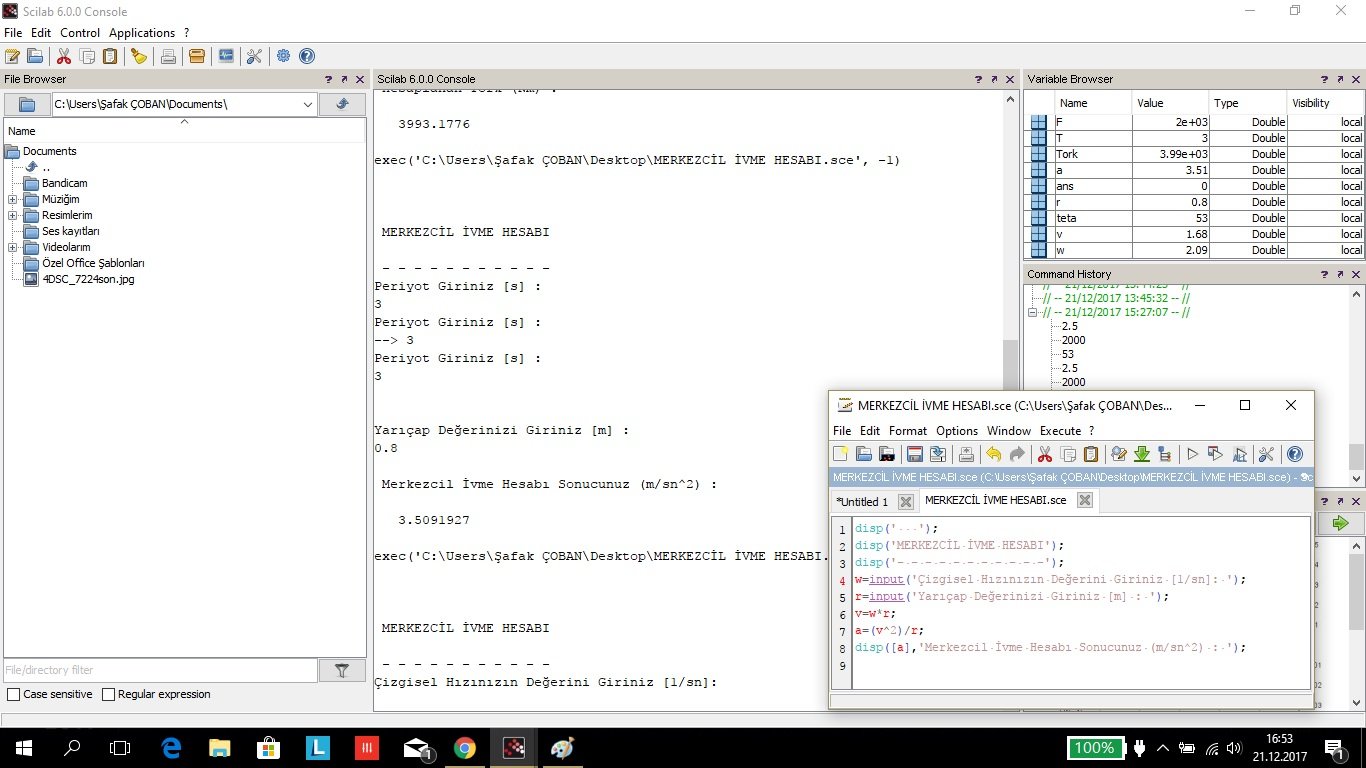
Task: Click the scissors cut icon in console toolbar
Action: pos(64,56)
